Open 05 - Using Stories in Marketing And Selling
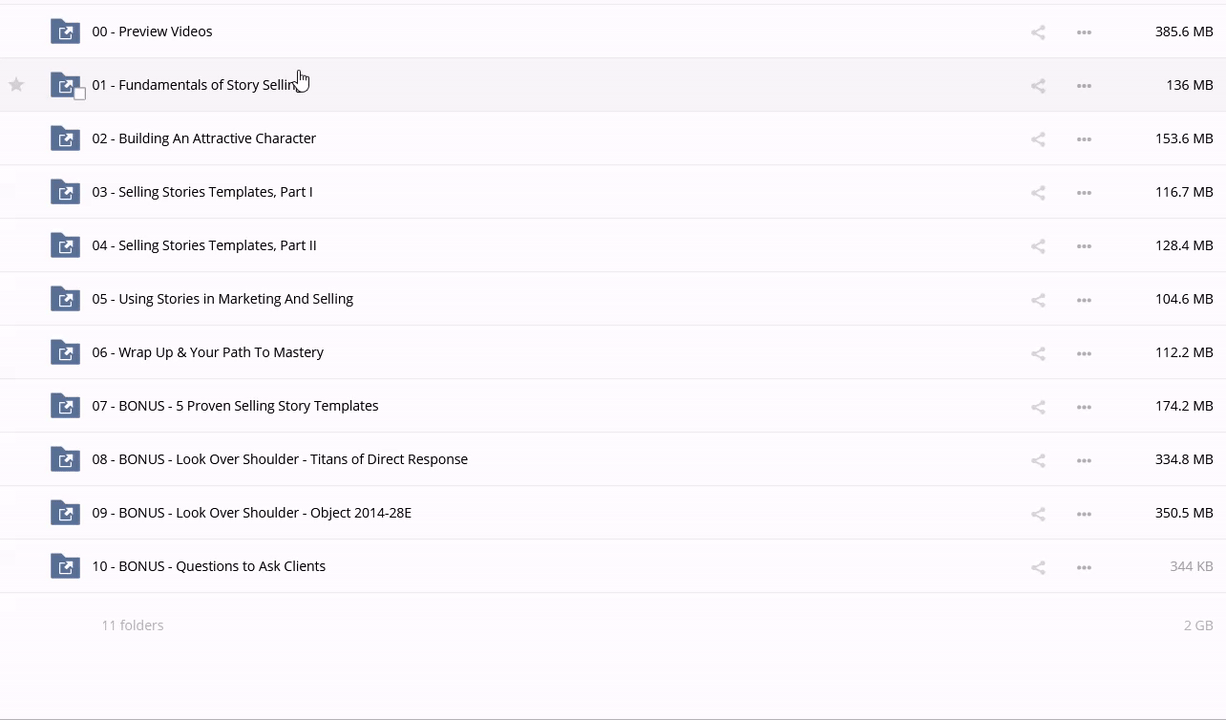This screenshot has width=1226, height=720. (x=222, y=299)
